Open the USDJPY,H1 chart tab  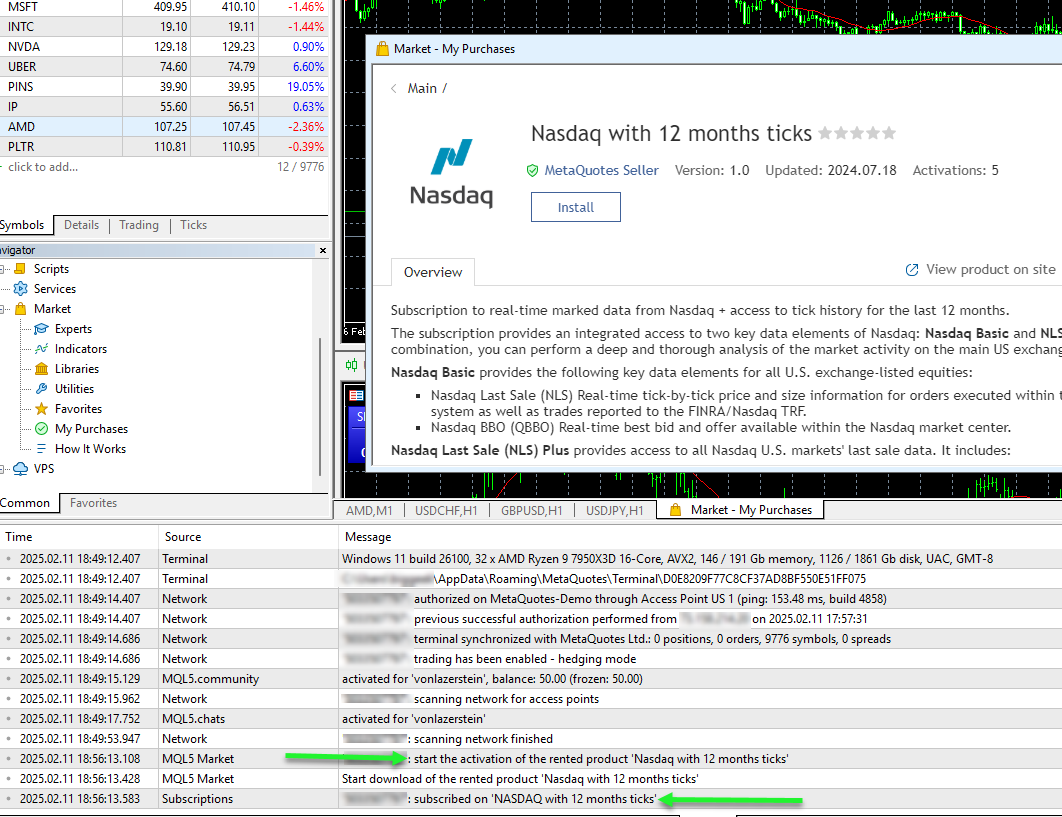tap(615, 510)
